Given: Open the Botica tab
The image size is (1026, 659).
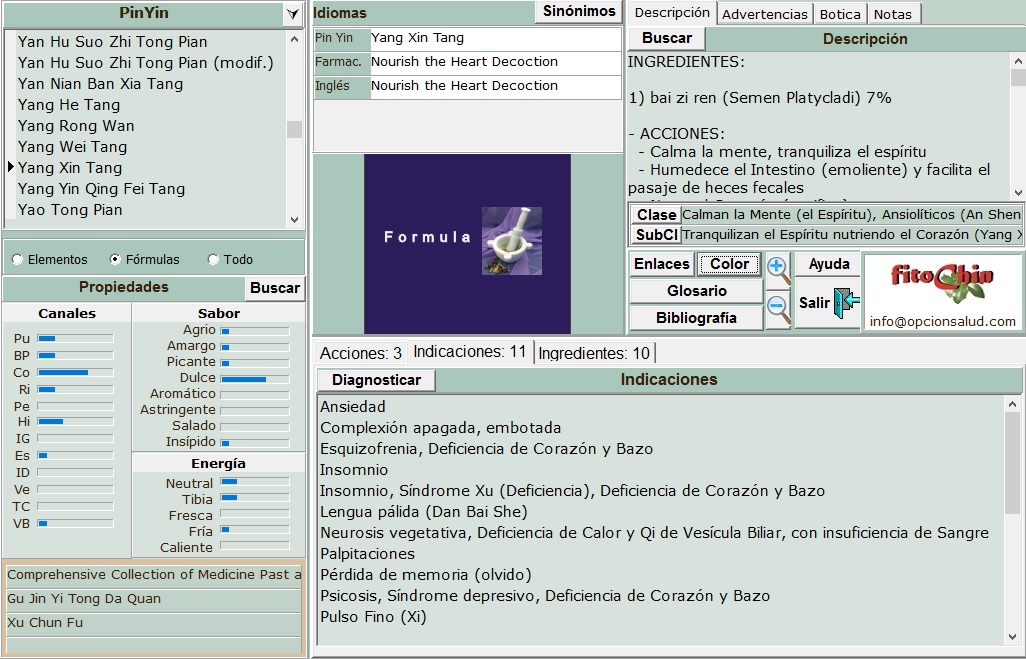Looking at the screenshot, I should (840, 14).
